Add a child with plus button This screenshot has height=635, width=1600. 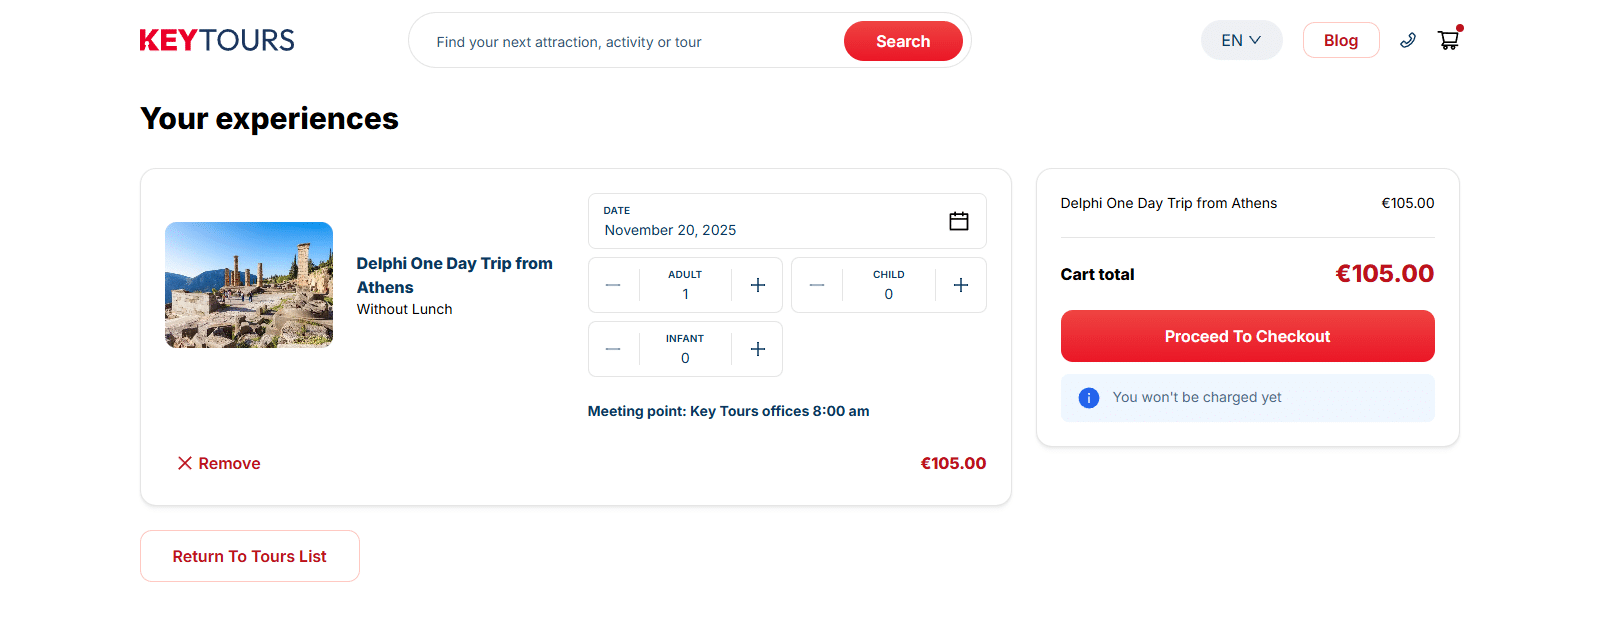coord(961,285)
